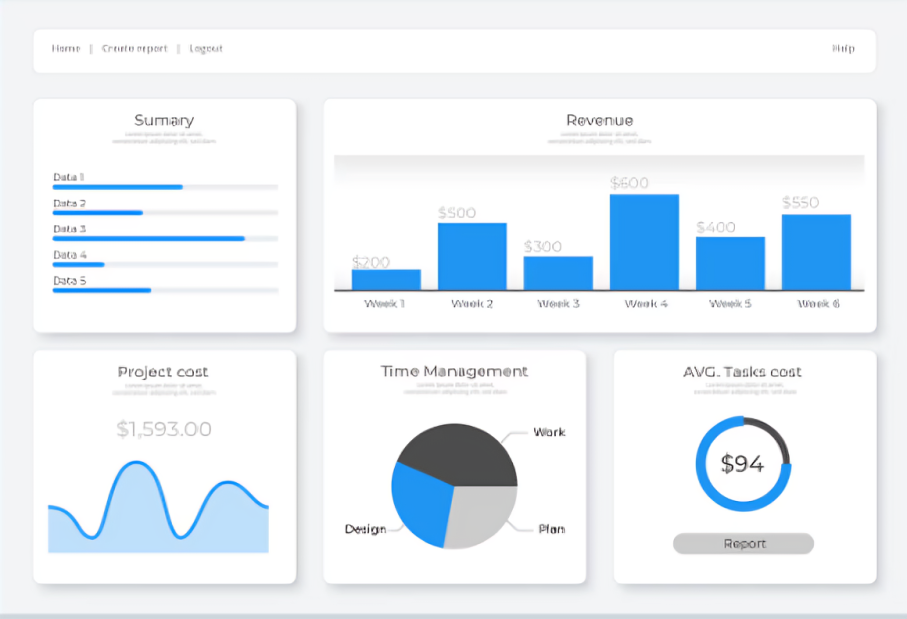907x619 pixels.
Task: Click the Week 2 $500 bar
Action: click(x=472, y=256)
